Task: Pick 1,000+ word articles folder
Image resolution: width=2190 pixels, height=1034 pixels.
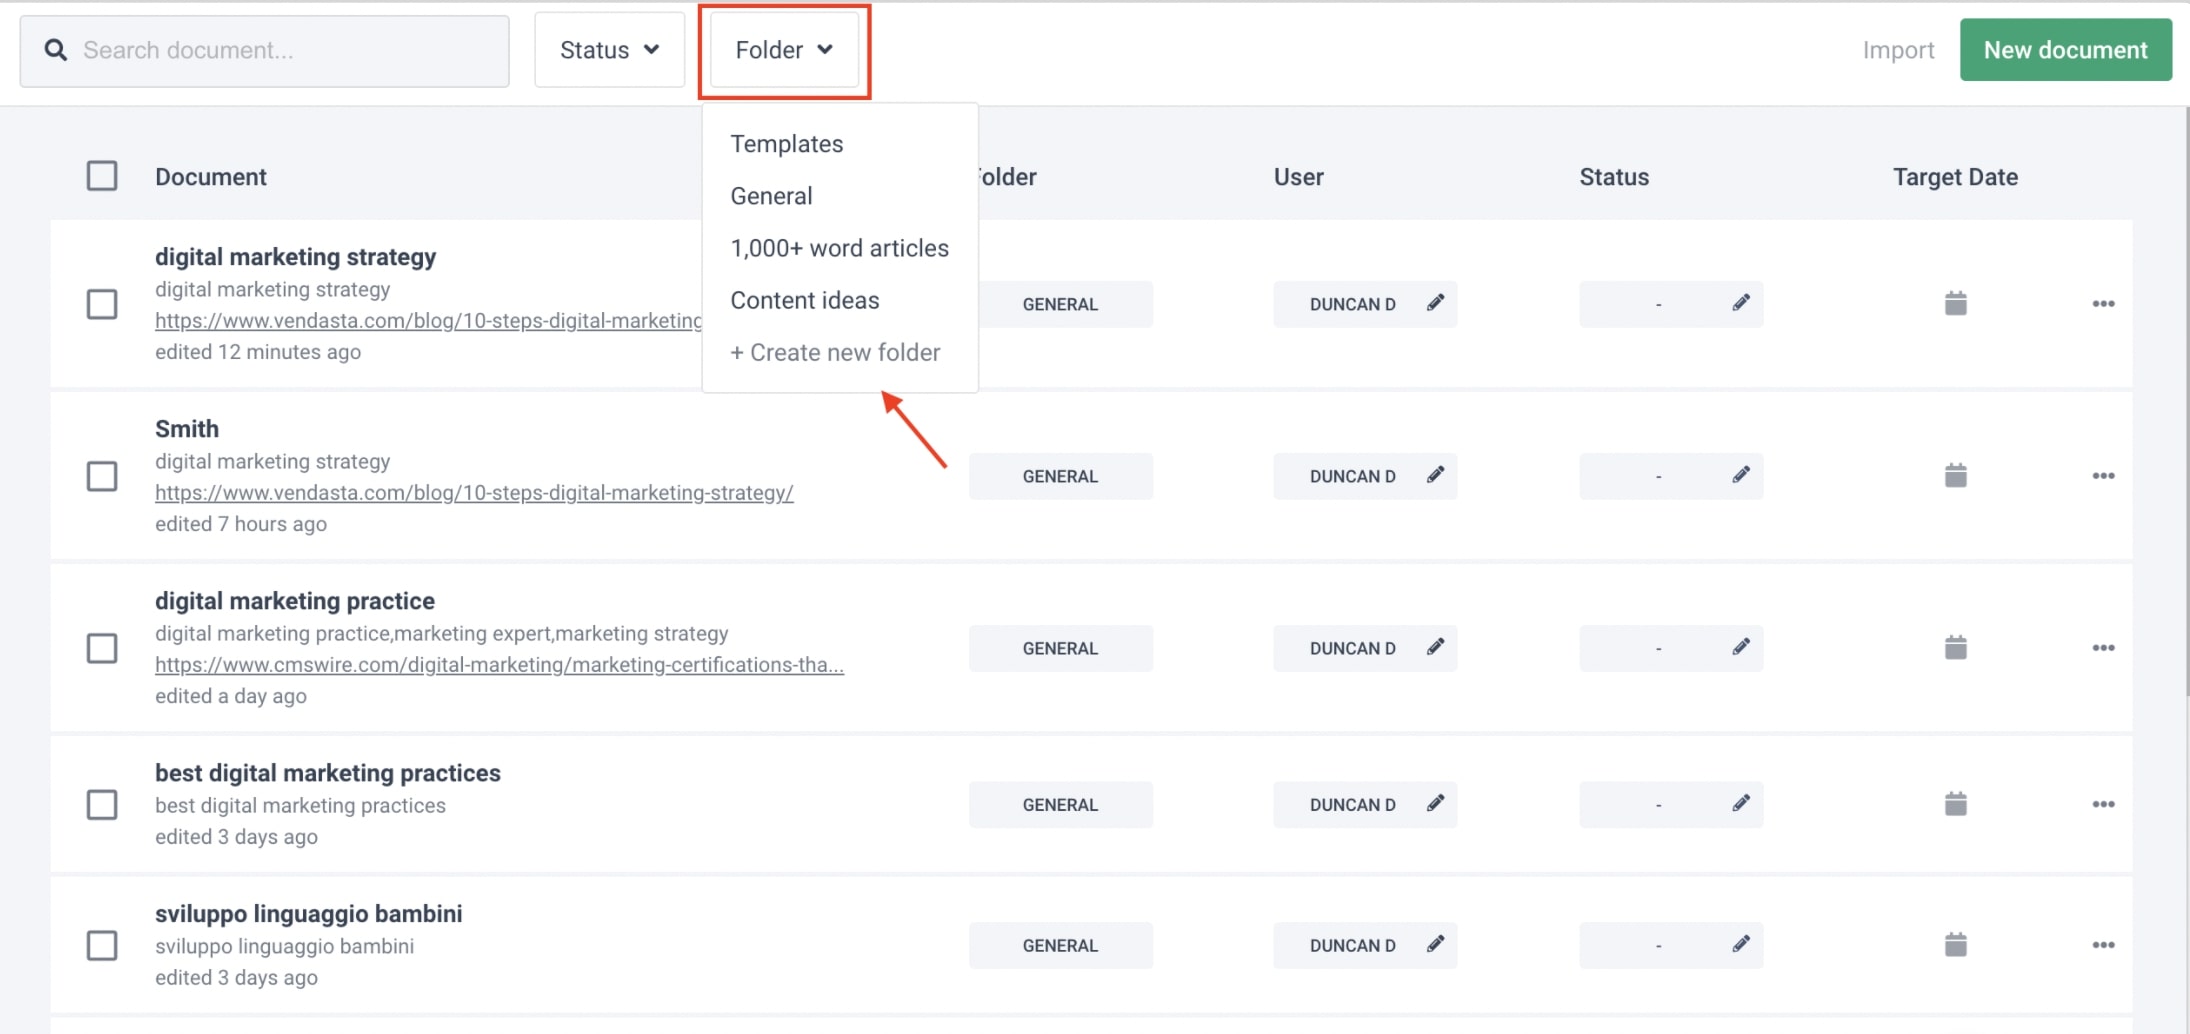Action: click(839, 248)
